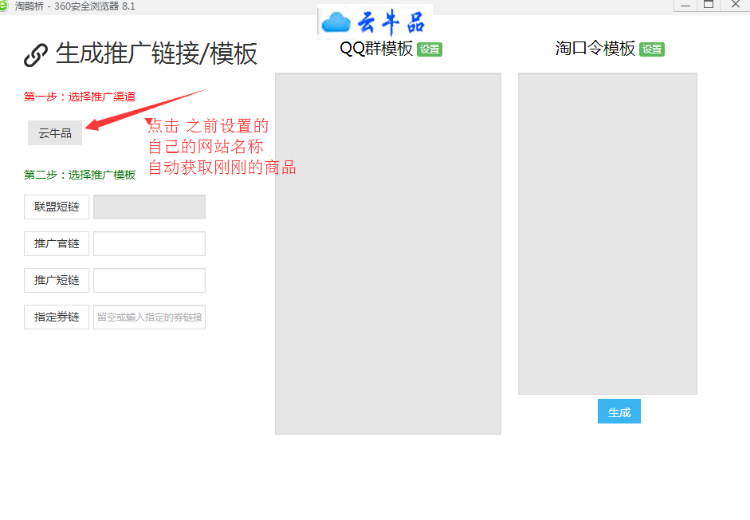Click the 指定券链 button
Screen dimensions: 750x520
pyautogui.click(x=56, y=317)
